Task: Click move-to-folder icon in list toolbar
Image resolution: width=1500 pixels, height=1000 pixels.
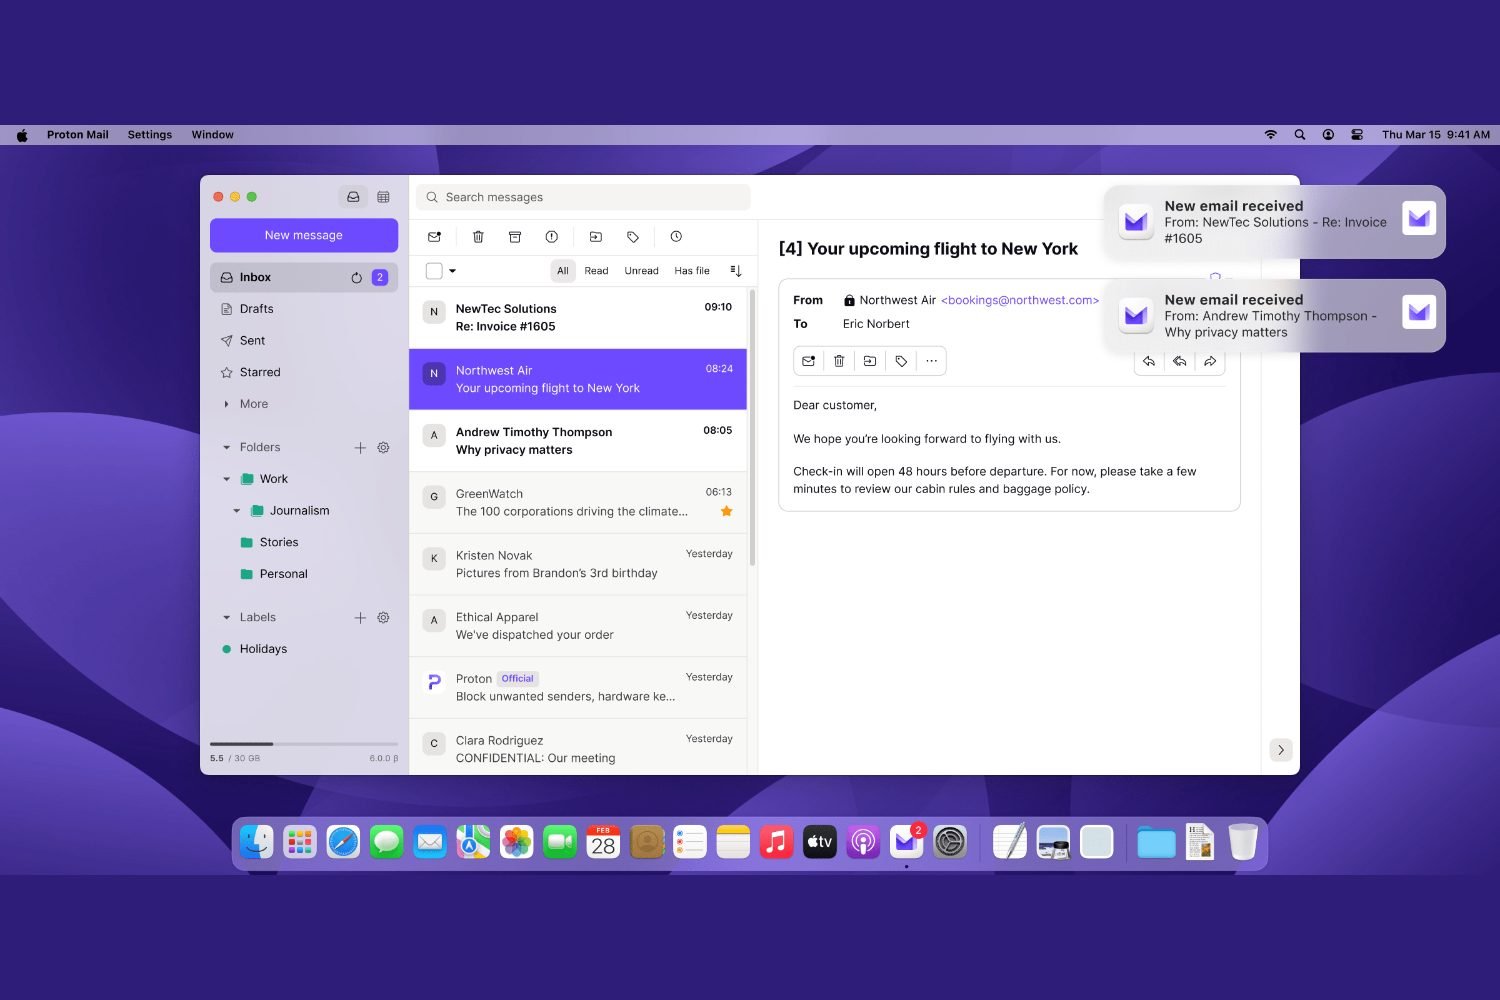Action: 596,237
